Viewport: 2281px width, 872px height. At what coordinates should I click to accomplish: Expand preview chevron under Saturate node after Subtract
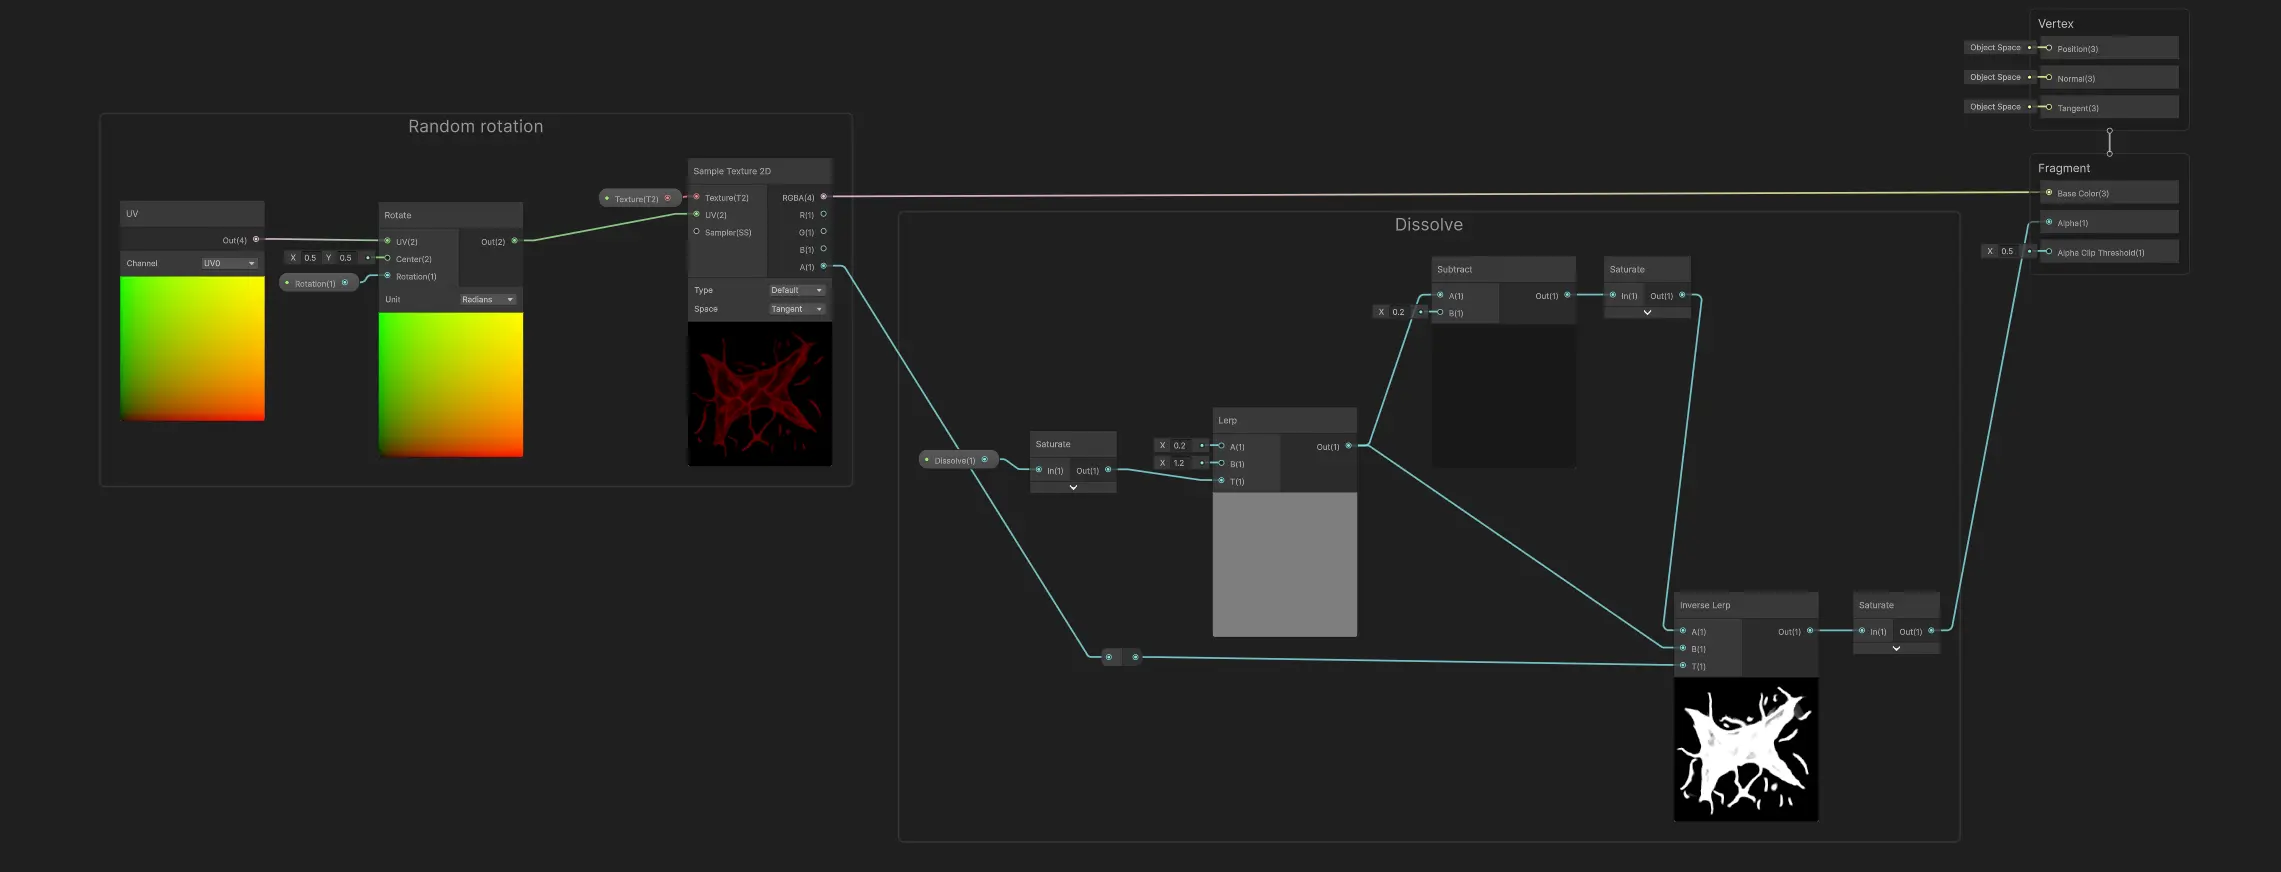pos(1647,313)
